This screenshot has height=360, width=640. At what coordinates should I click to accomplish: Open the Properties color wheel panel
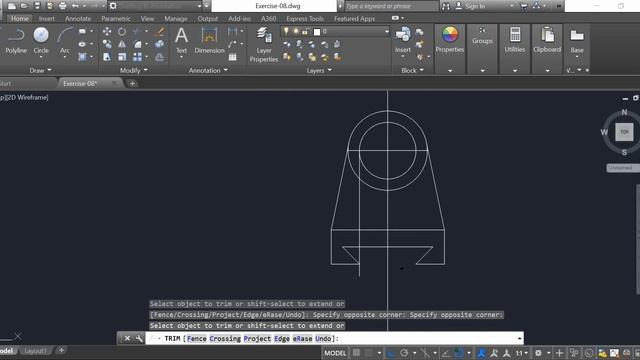[449, 40]
